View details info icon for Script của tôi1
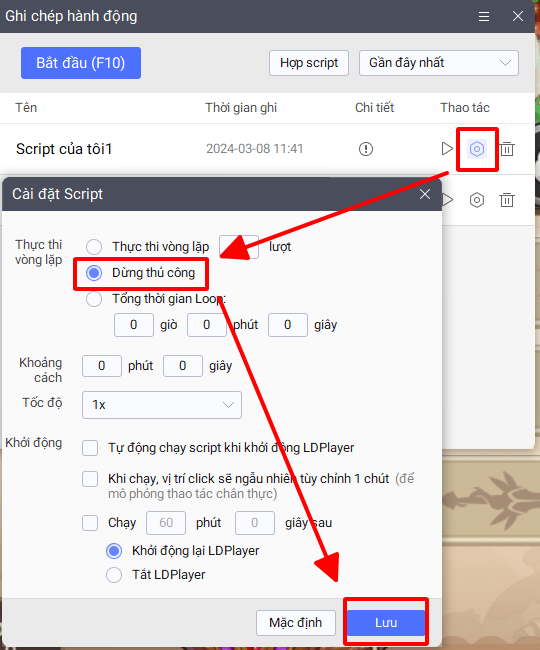Screen dimensions: 540x650 click(366, 149)
